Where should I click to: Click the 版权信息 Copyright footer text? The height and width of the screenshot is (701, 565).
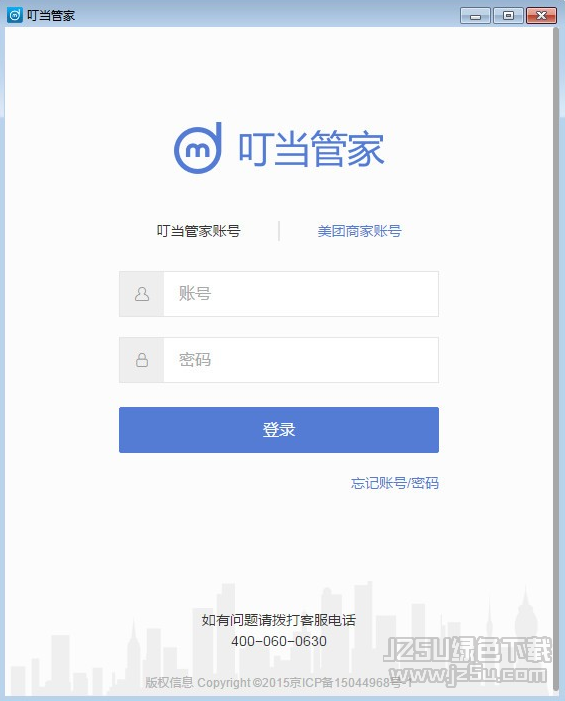click(x=278, y=682)
